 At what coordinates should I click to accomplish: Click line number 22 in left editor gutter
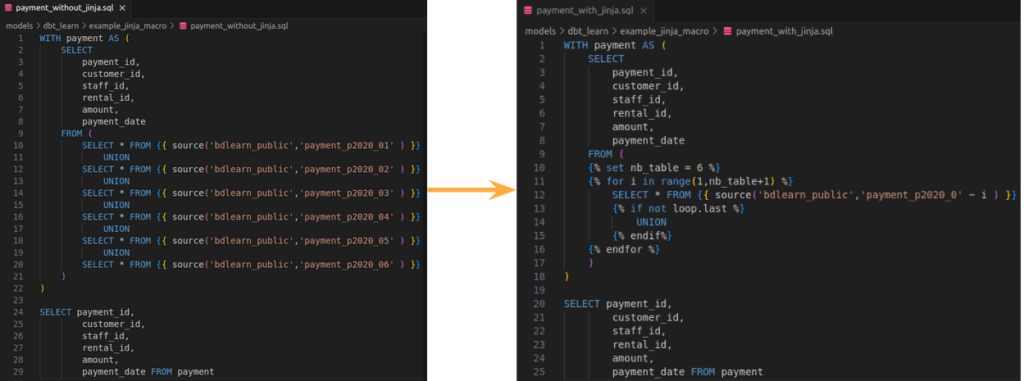click(18, 288)
